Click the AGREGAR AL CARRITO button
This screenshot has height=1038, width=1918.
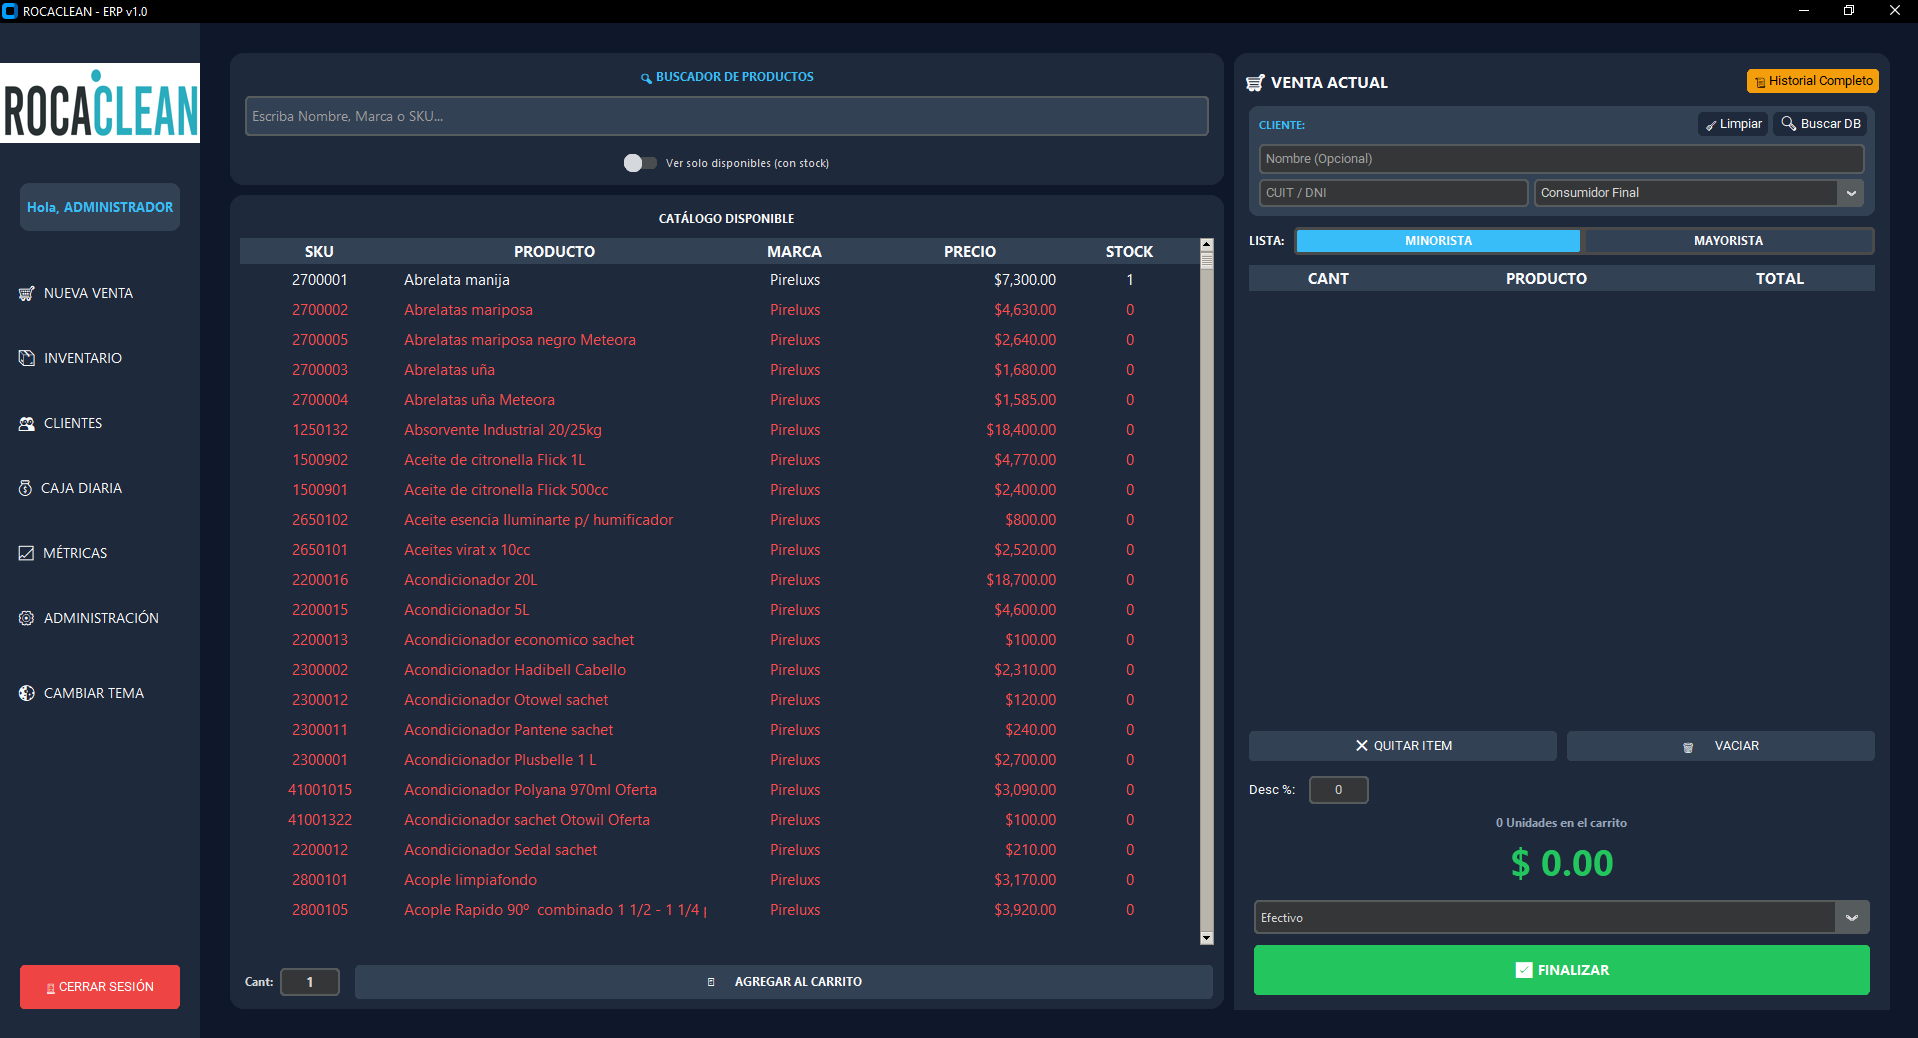(784, 982)
